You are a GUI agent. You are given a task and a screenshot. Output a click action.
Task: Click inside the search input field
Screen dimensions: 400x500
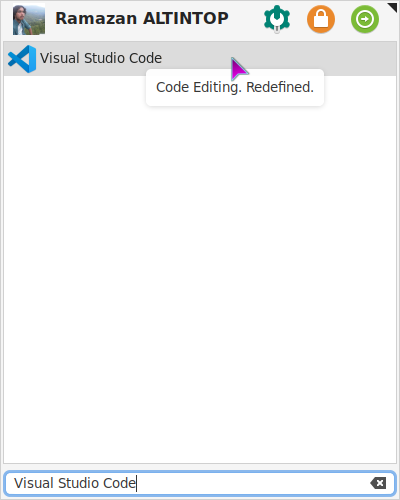pos(200,483)
